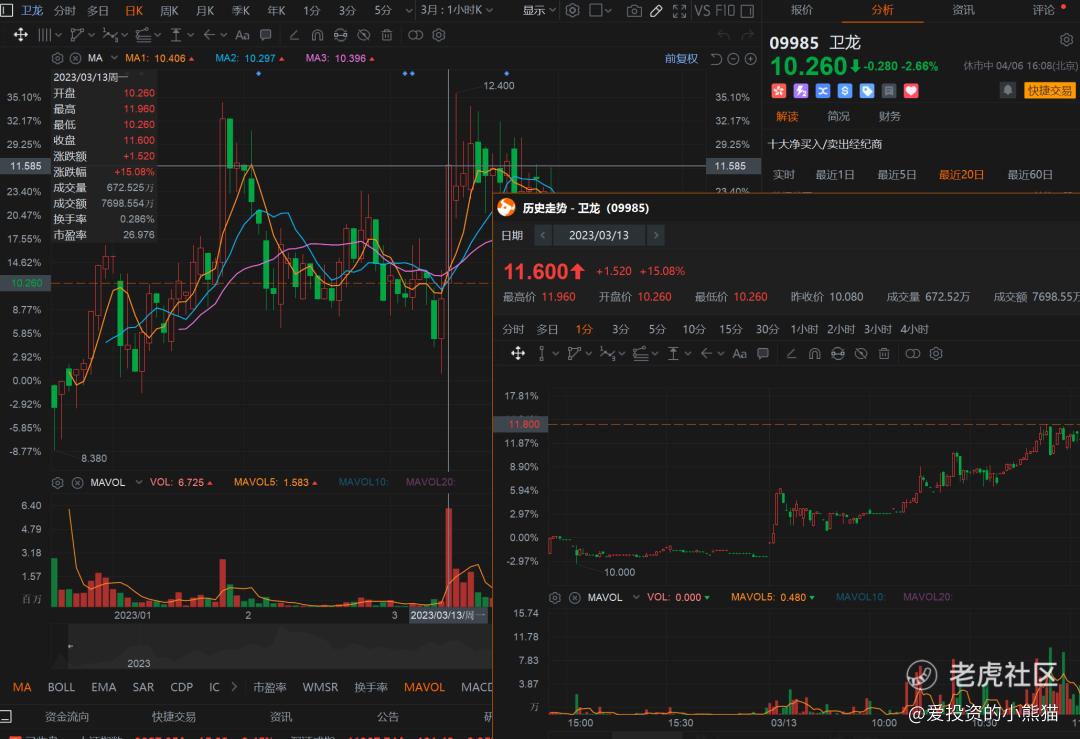Enter fullscreen chart mode
The width and height of the screenshot is (1080, 739).
pos(679,10)
